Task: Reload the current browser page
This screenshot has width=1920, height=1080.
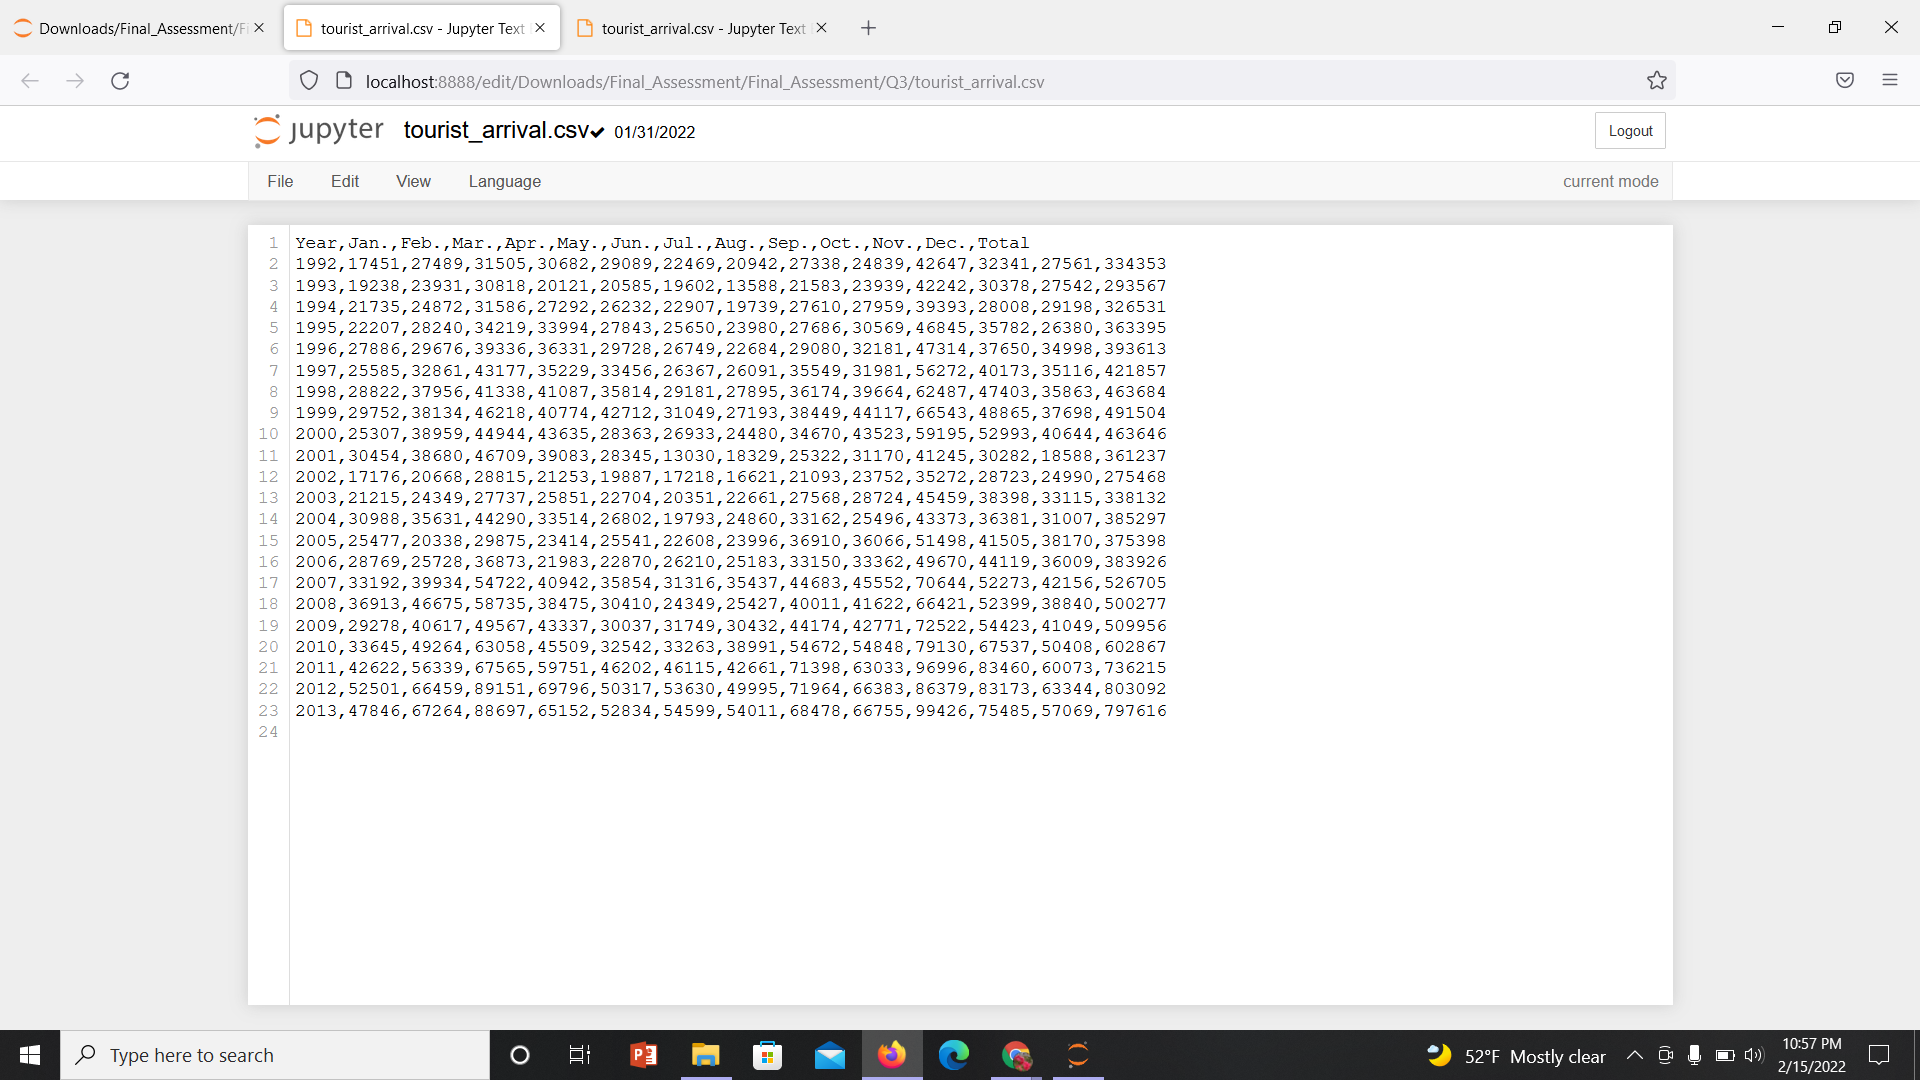Action: click(120, 81)
